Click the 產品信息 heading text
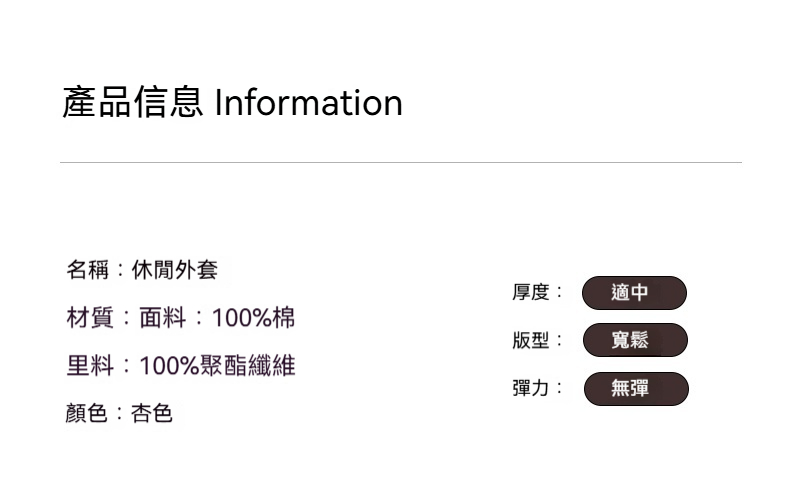Viewport: 790px width, 481px height. coord(133,103)
